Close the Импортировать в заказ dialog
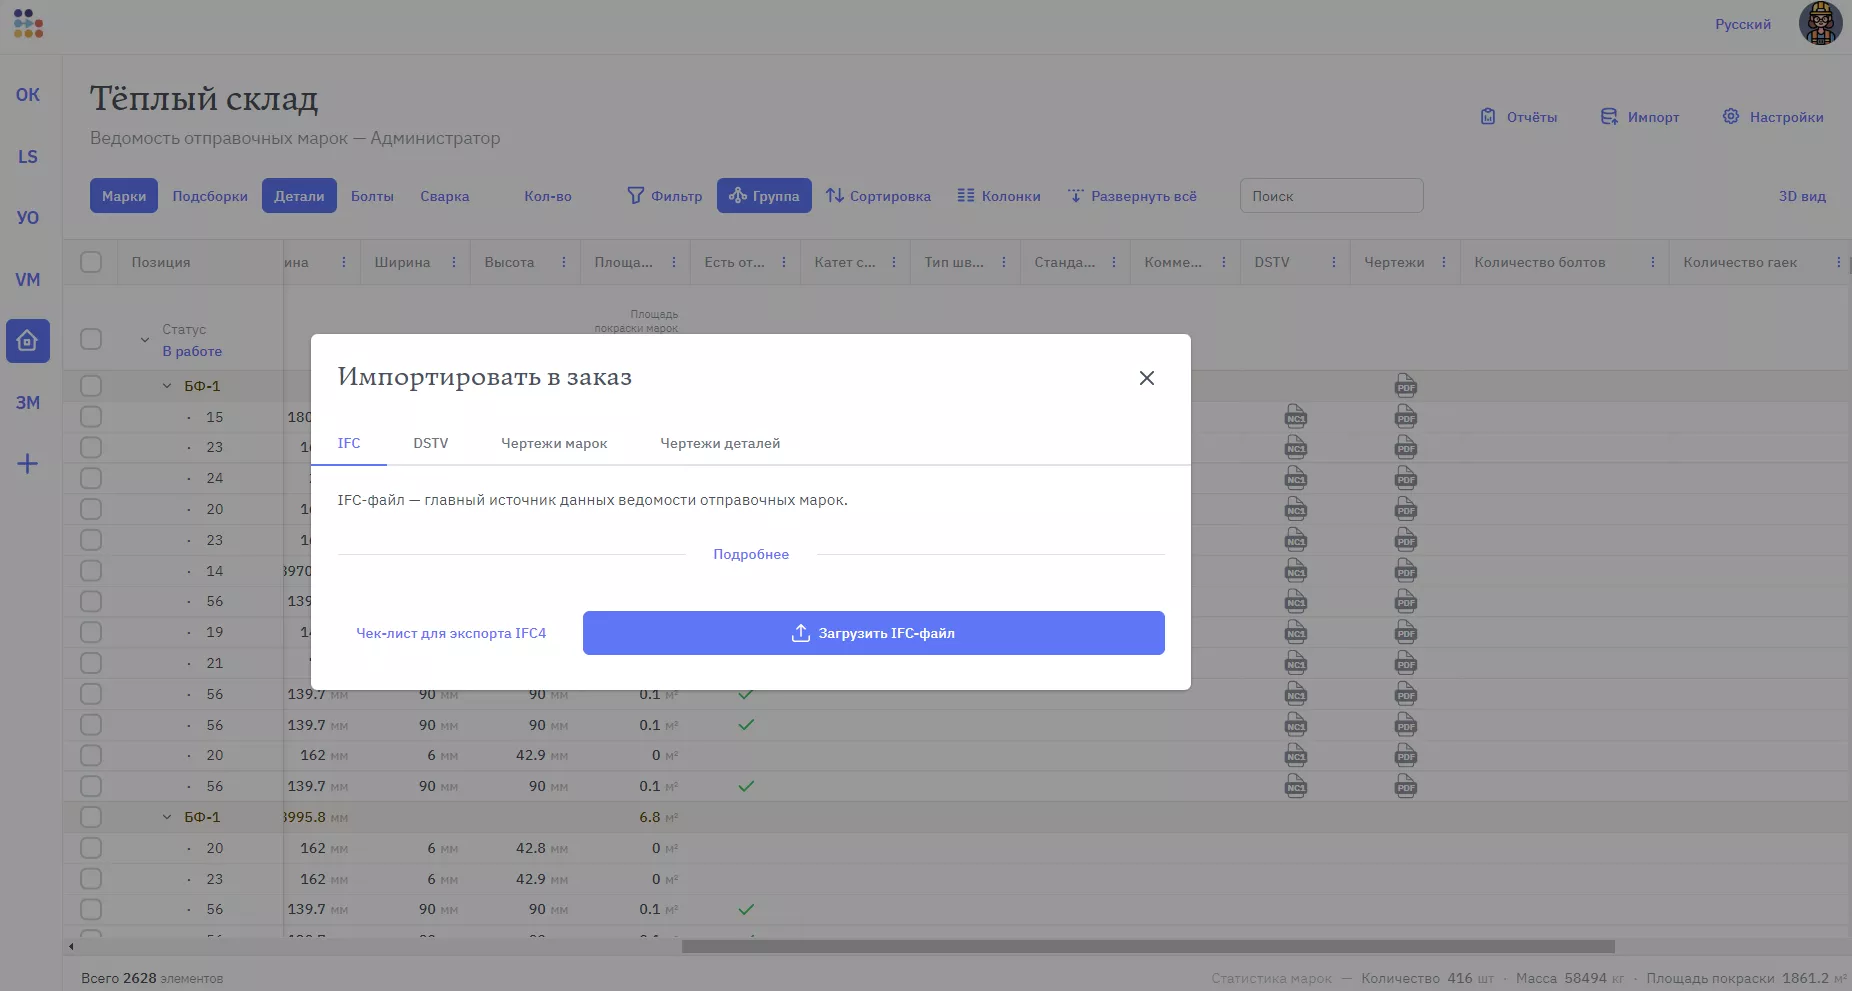 (1147, 378)
